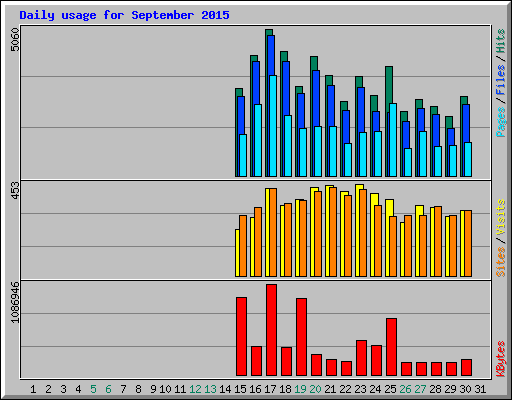Click the orange Sites bar for day 15
Screen dimensions: 512x400
point(243,246)
